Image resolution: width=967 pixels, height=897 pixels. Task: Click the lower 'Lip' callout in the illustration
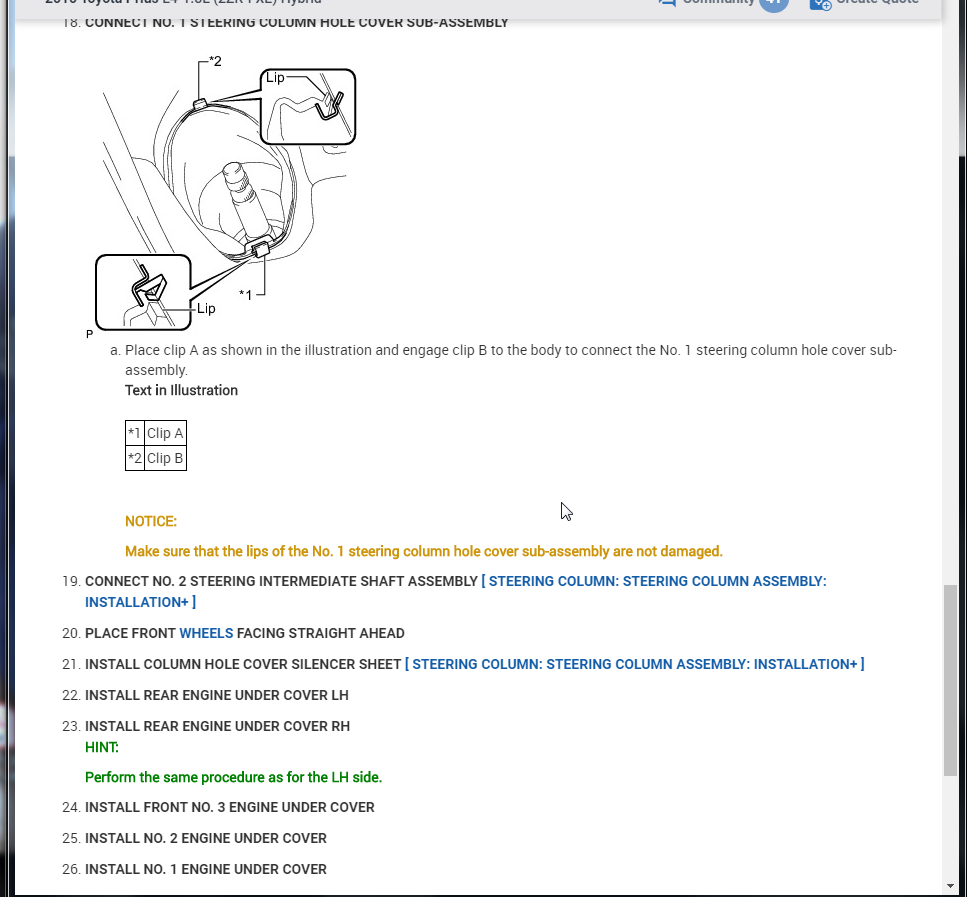[206, 308]
